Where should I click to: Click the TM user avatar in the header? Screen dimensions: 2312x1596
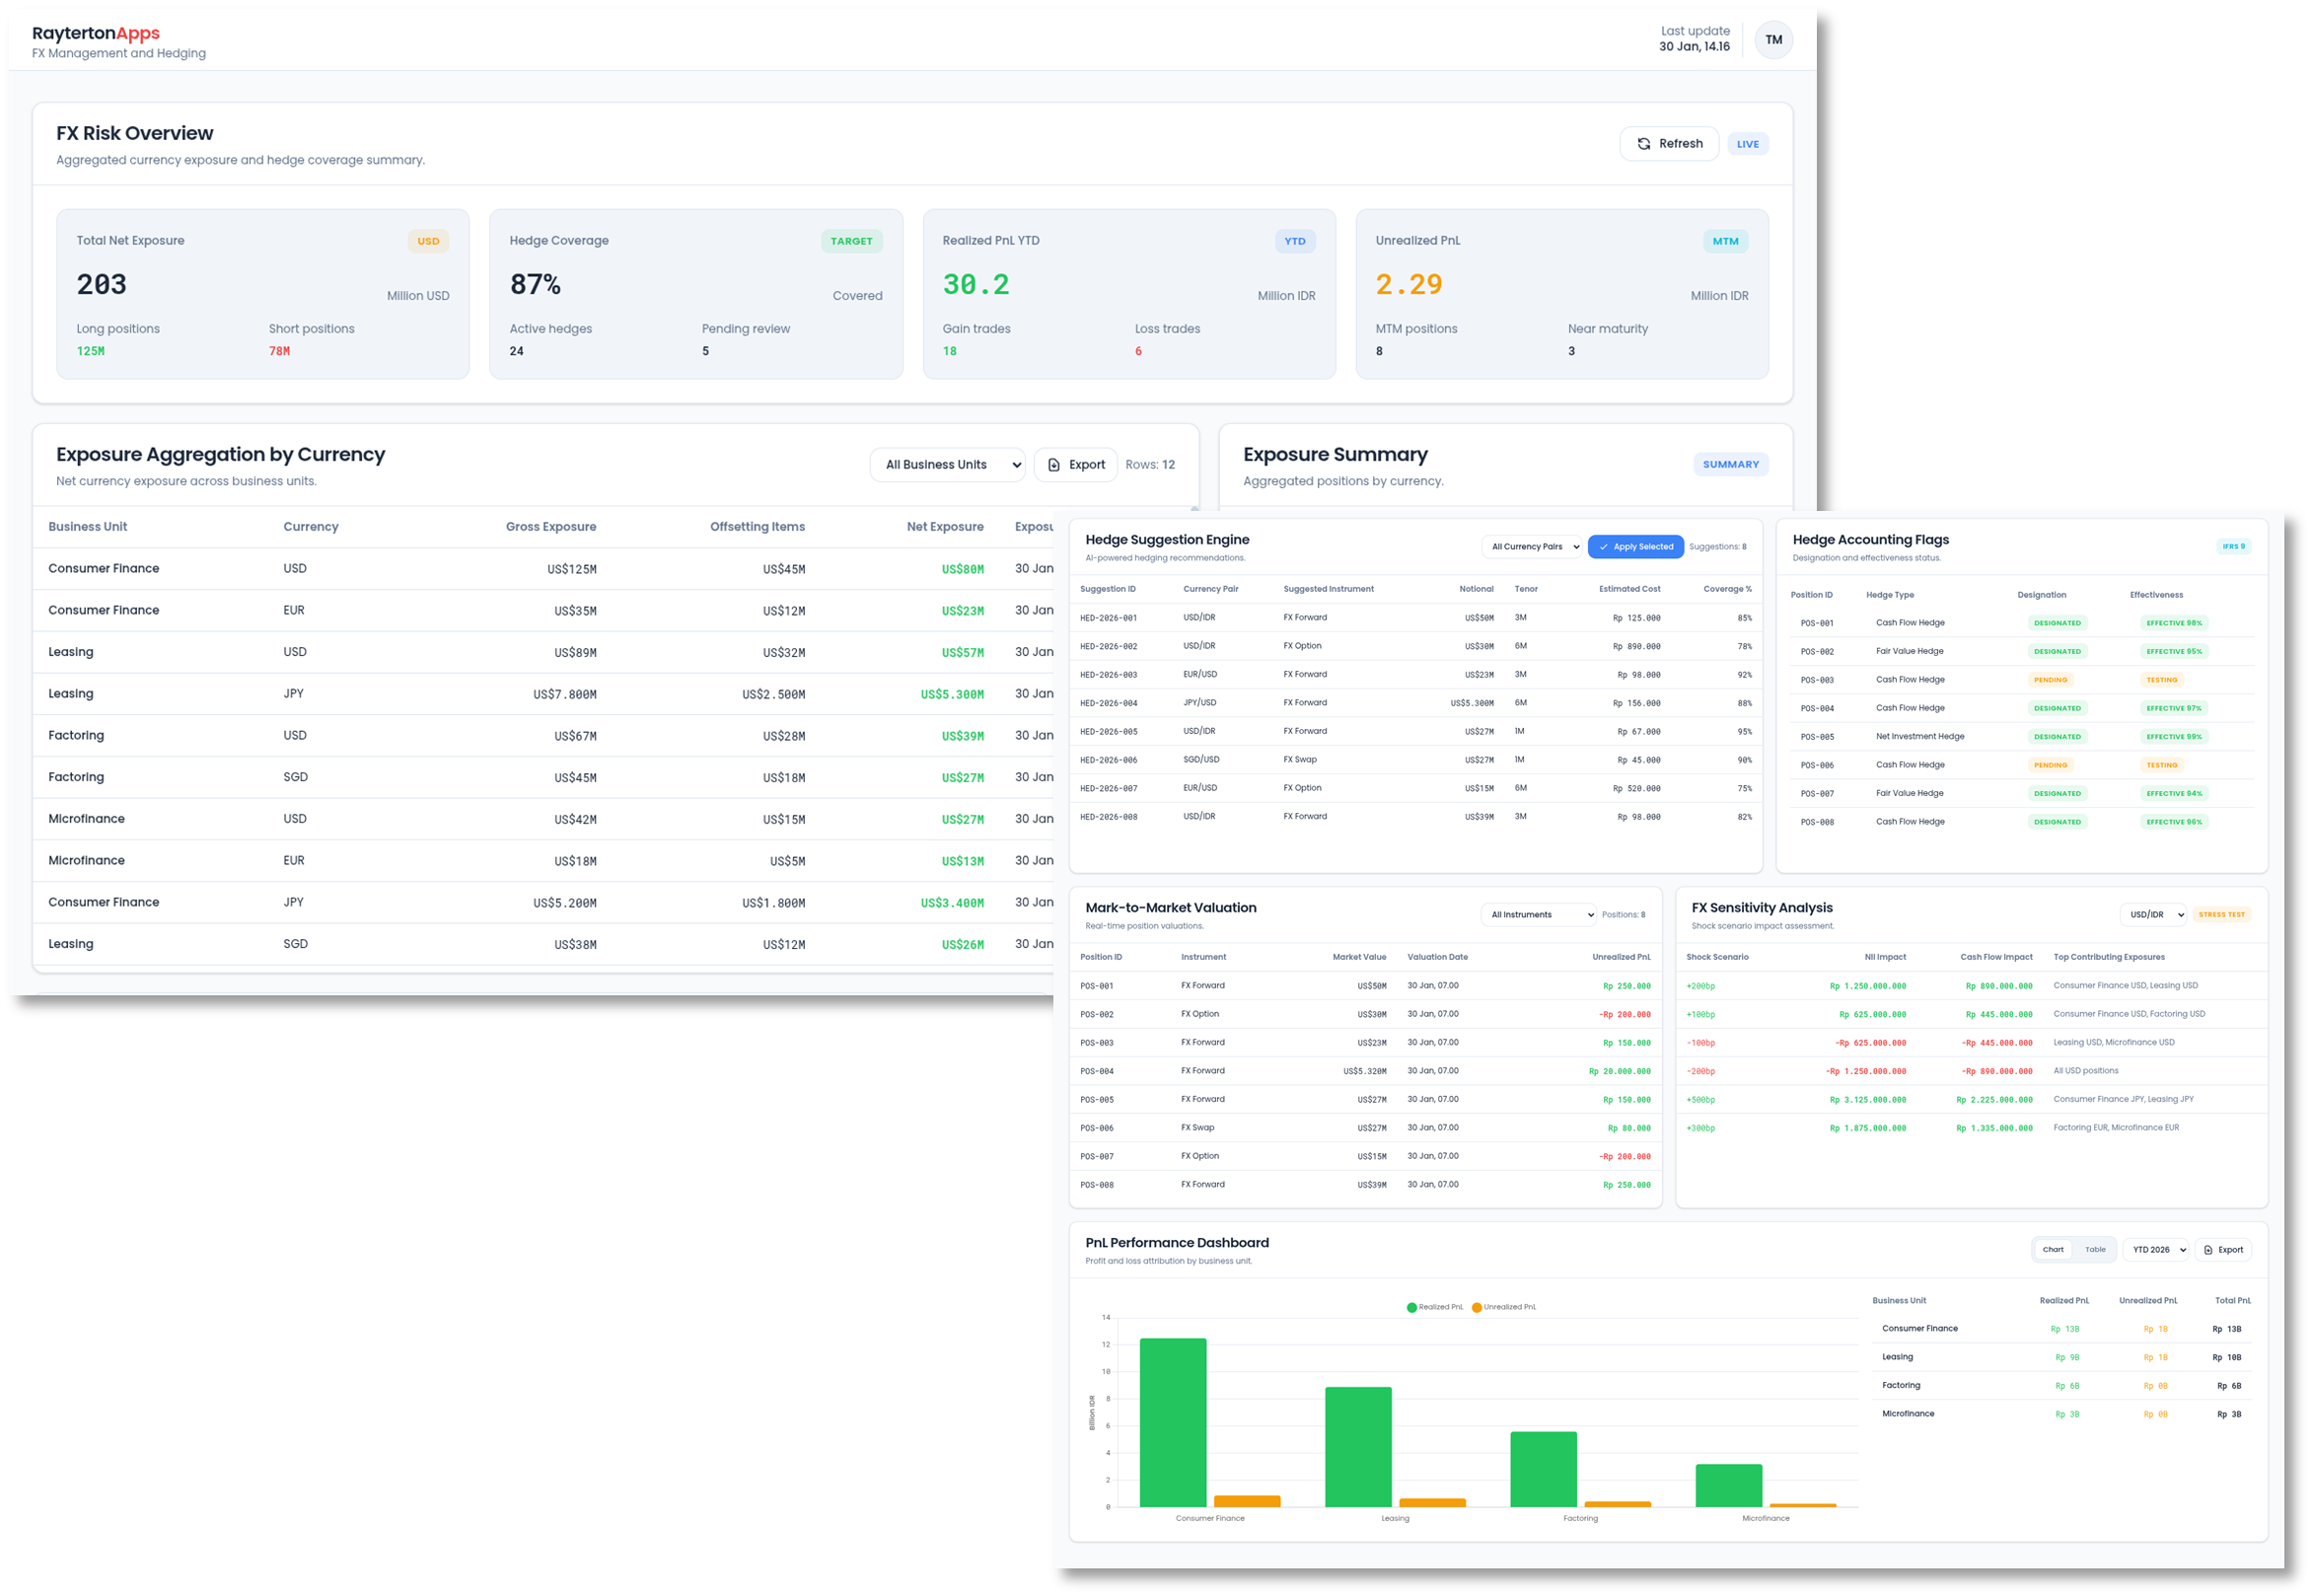click(x=1773, y=40)
